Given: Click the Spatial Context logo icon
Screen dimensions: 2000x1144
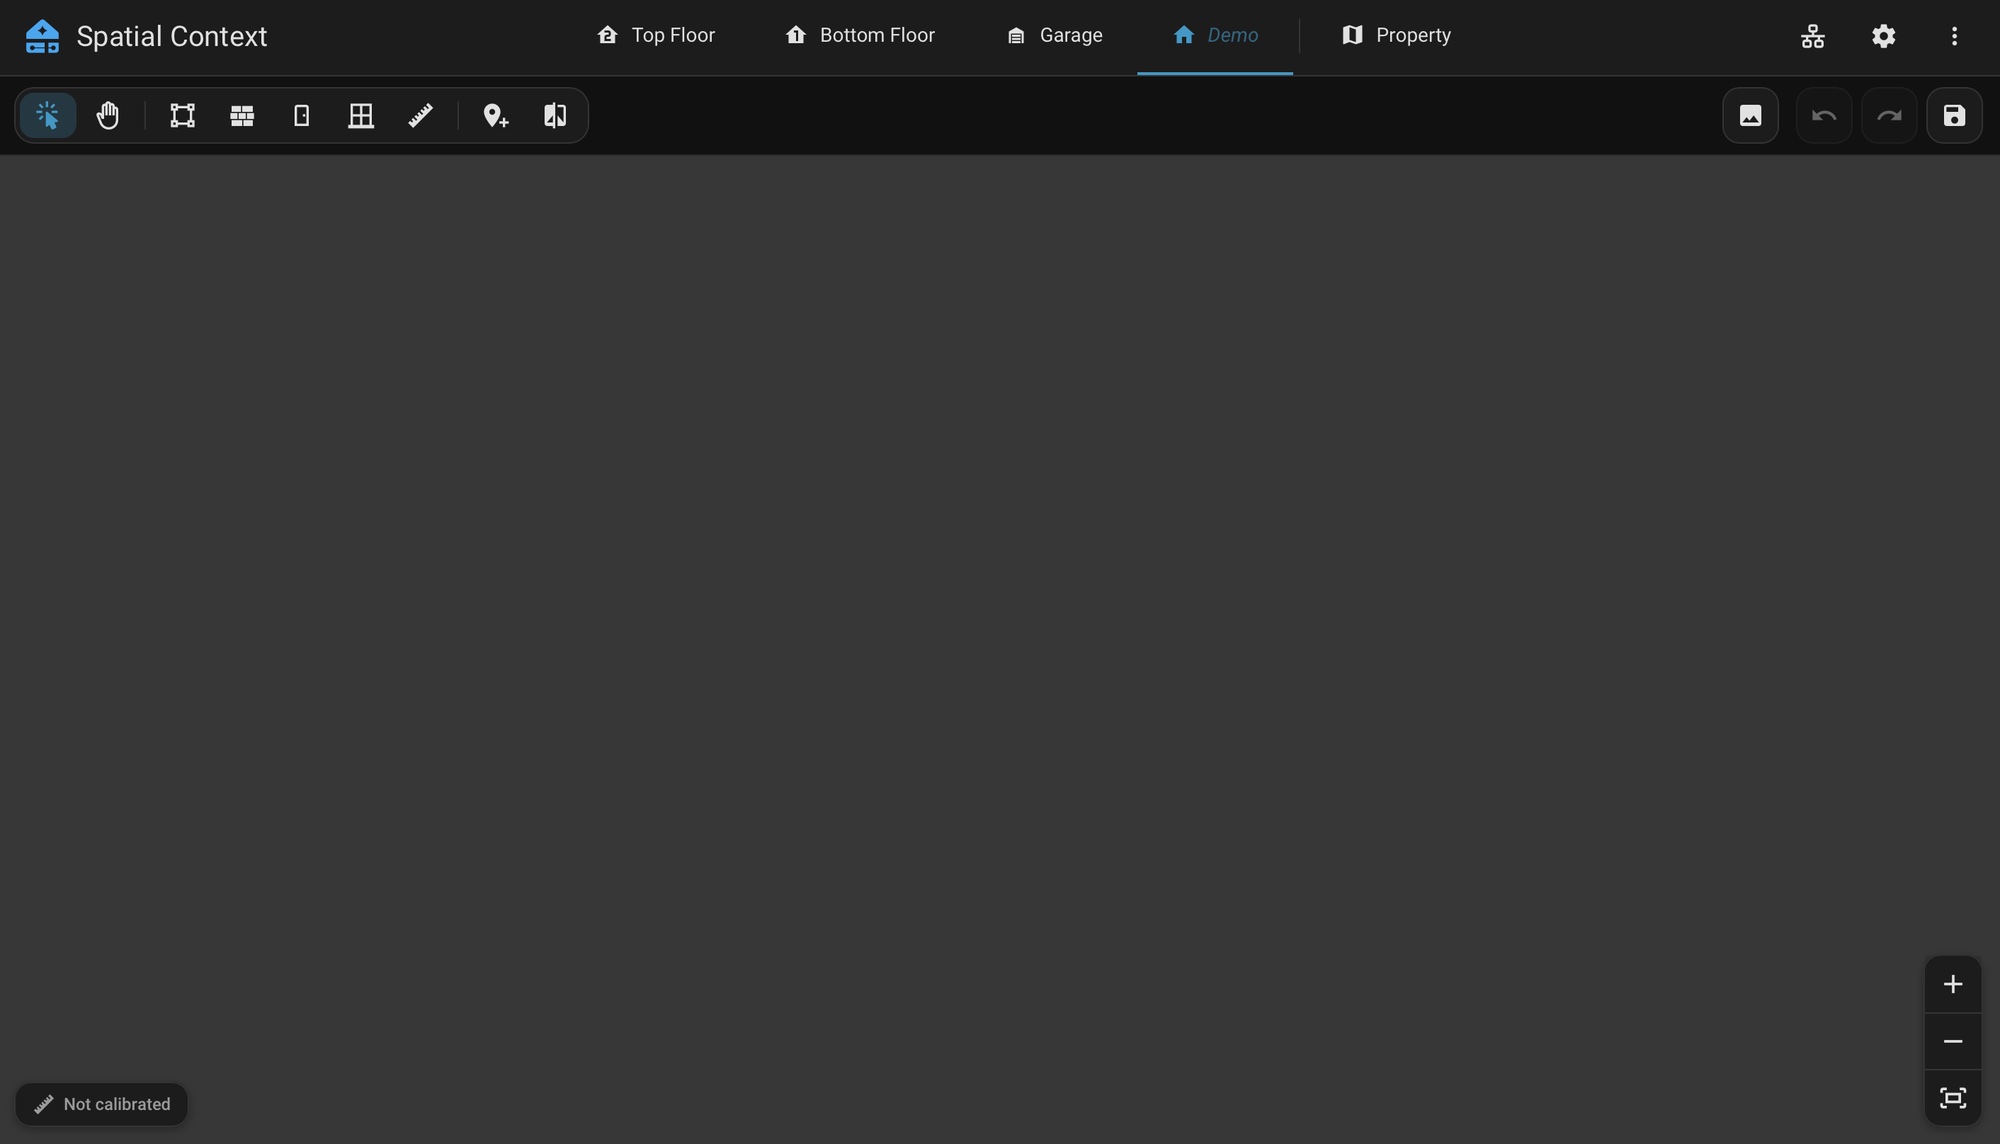Looking at the screenshot, I should tap(42, 37).
